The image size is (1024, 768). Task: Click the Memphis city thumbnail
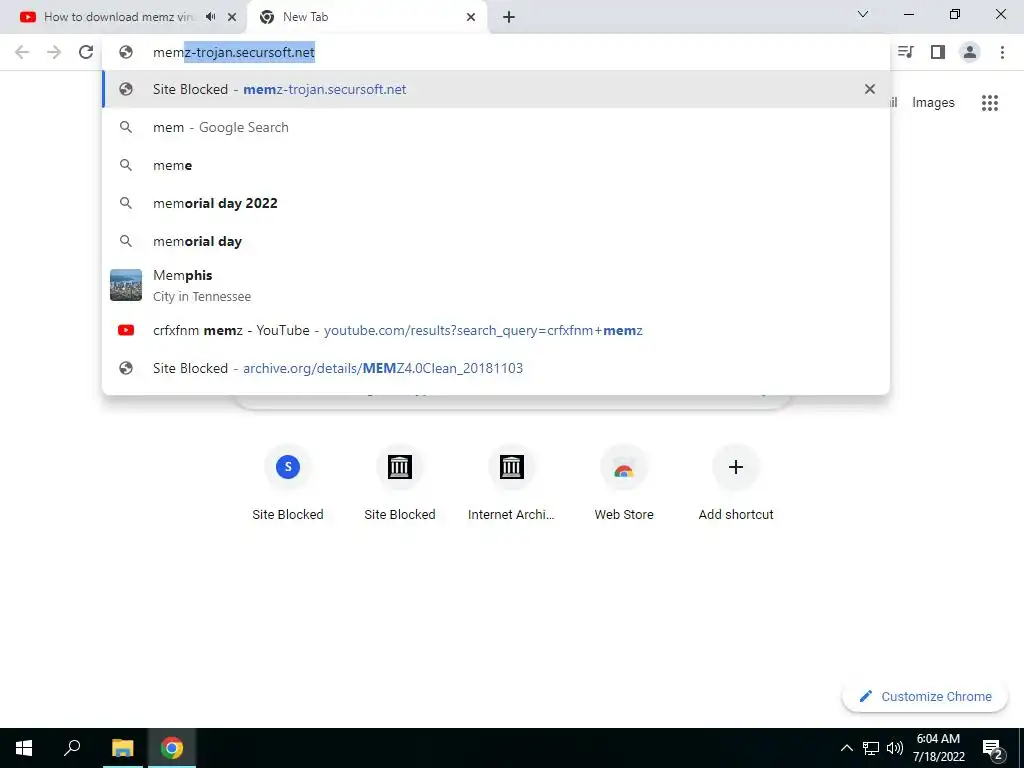[x=126, y=285]
